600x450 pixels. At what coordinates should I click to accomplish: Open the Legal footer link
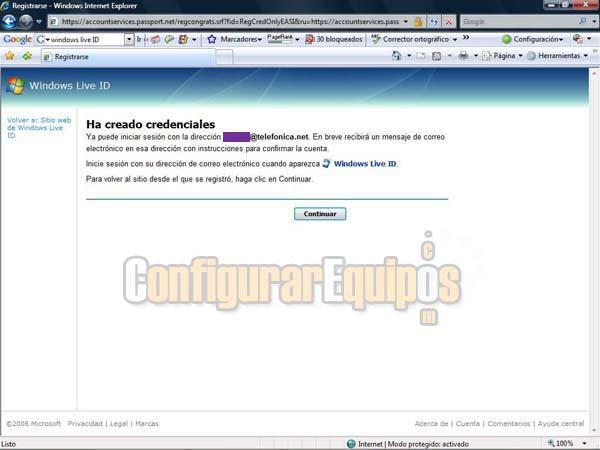click(x=119, y=424)
